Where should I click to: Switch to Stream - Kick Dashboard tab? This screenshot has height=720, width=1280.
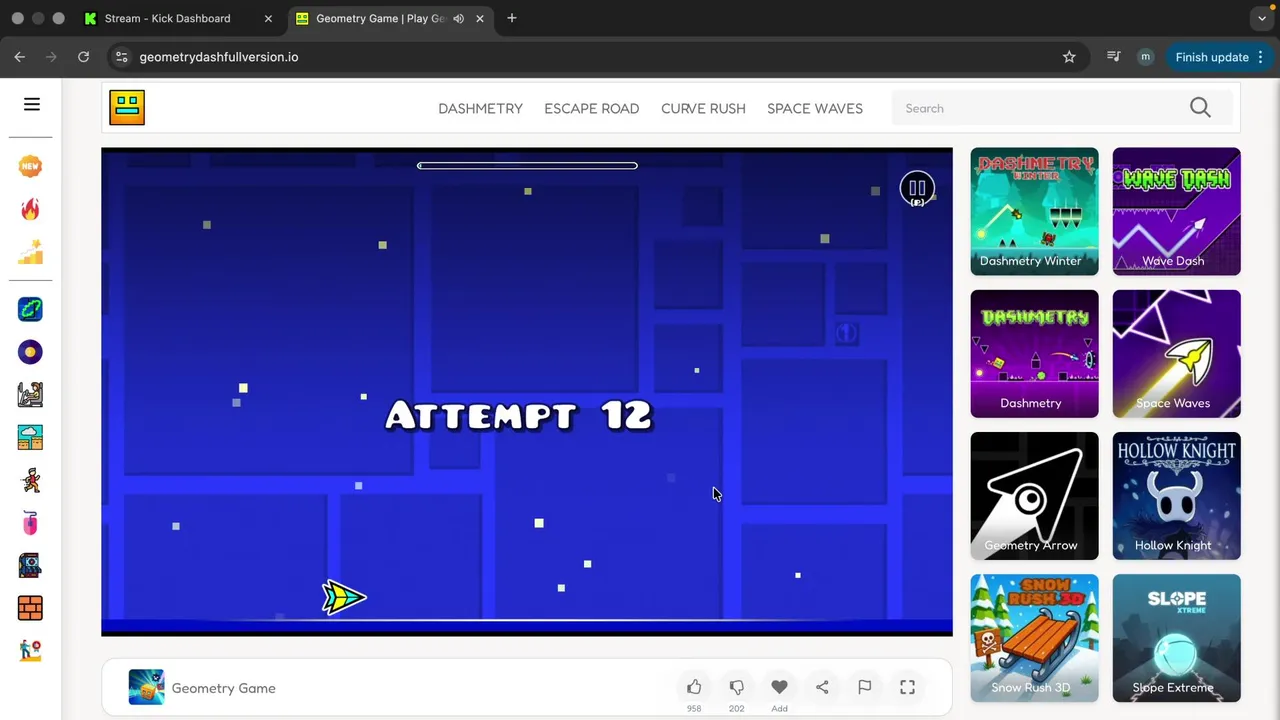180,18
